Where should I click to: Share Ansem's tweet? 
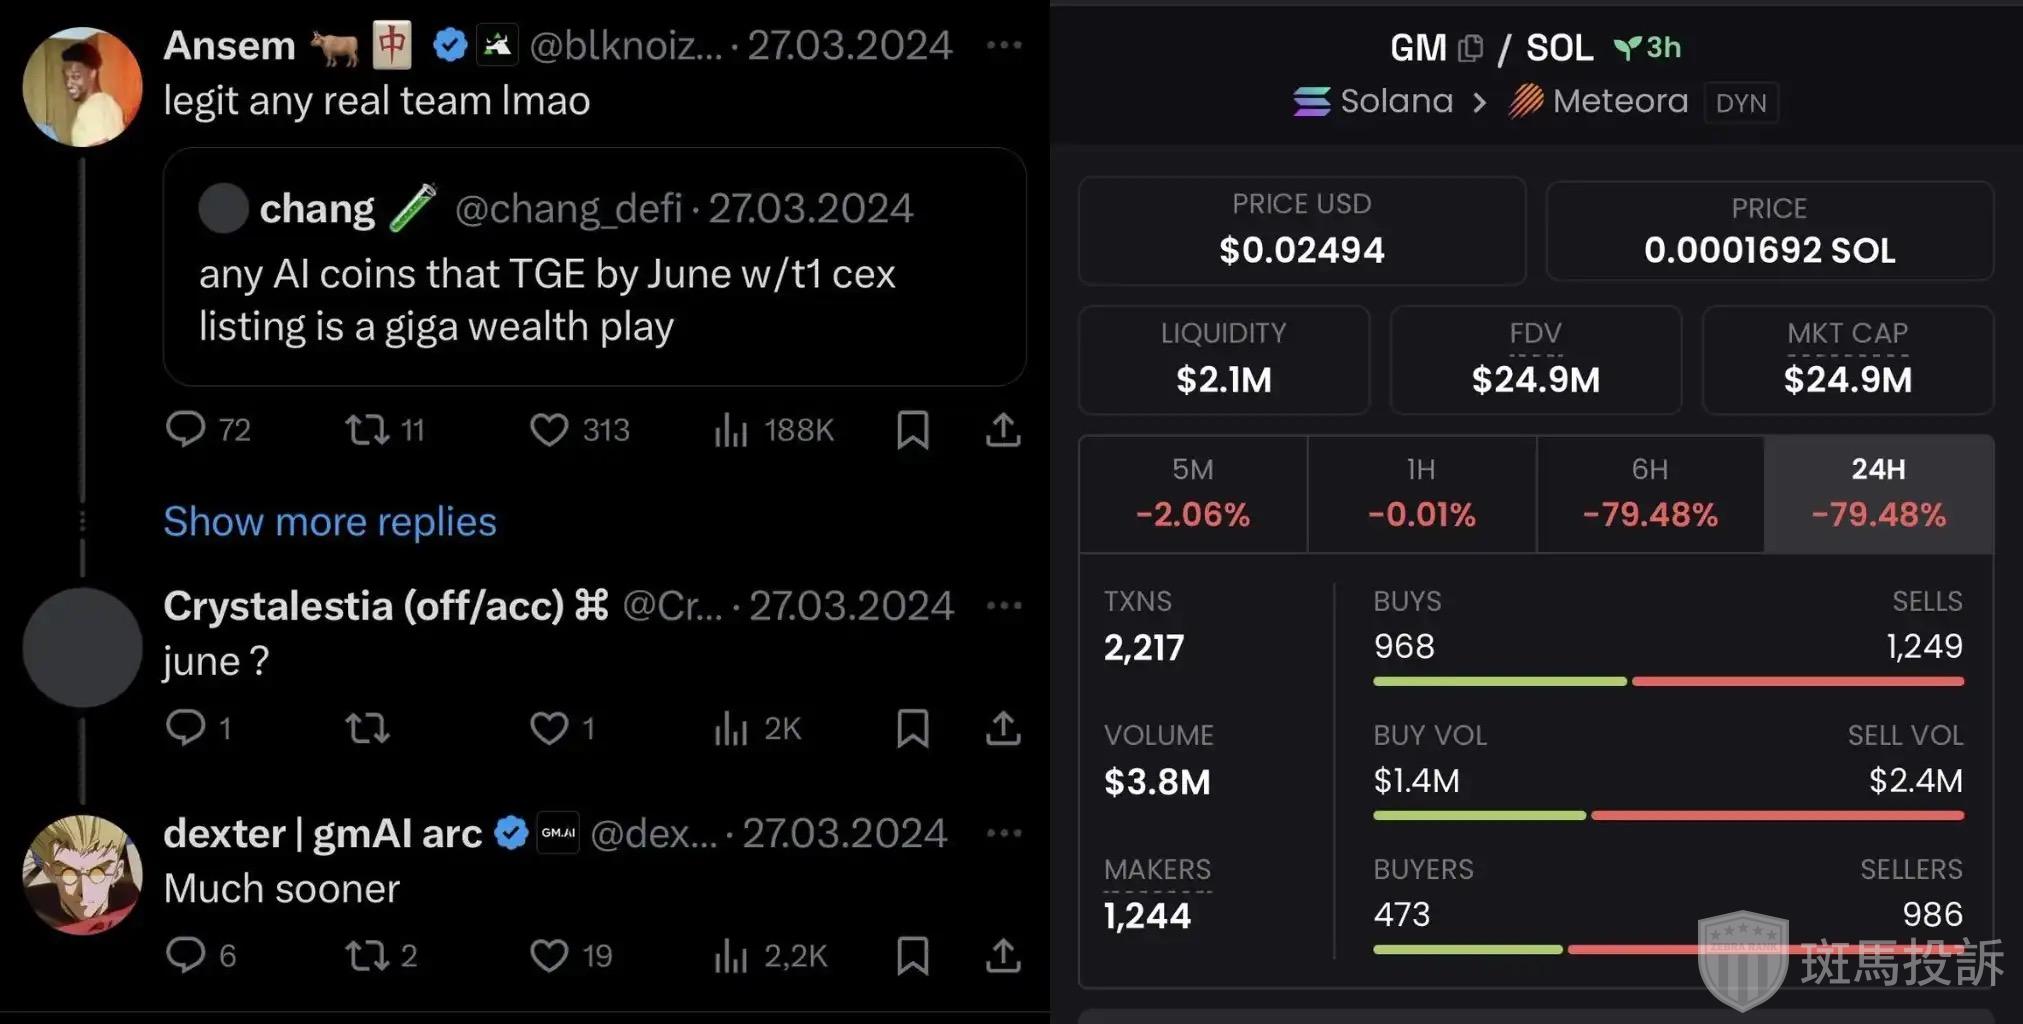click(1003, 430)
